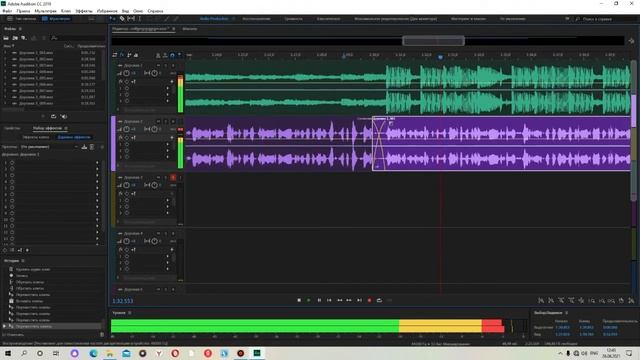Click track 1 volume knob
The height and width of the screenshot is (360, 640).
(127, 73)
